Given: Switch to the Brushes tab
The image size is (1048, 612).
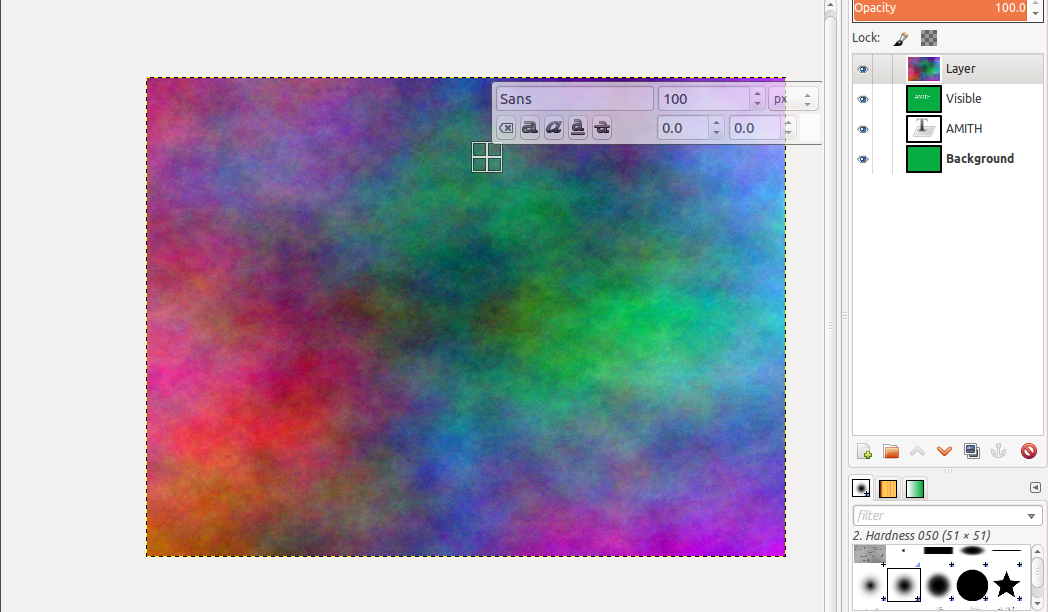Looking at the screenshot, I should coord(862,488).
